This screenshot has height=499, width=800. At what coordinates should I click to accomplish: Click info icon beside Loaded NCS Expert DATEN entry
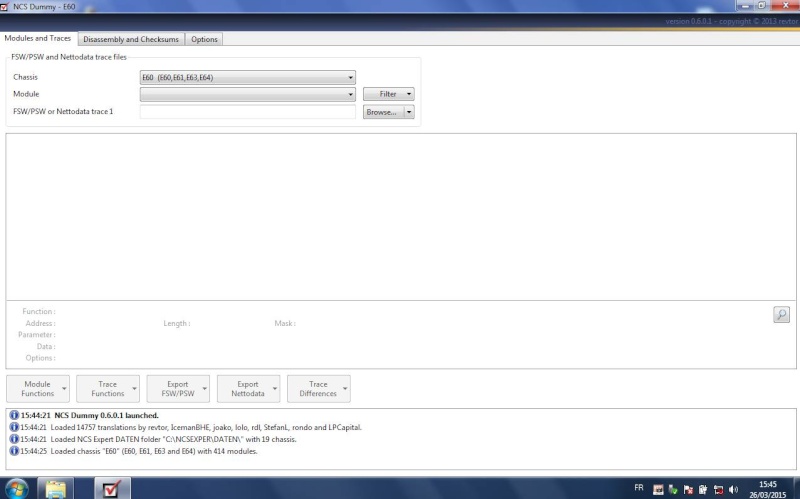(14, 439)
